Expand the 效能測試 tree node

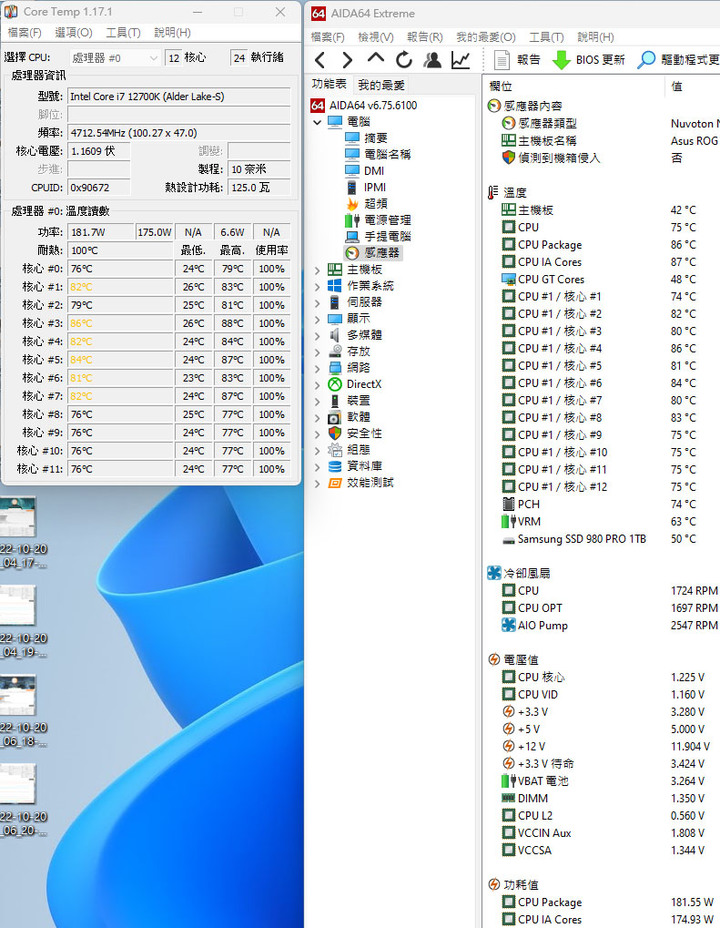(317, 484)
